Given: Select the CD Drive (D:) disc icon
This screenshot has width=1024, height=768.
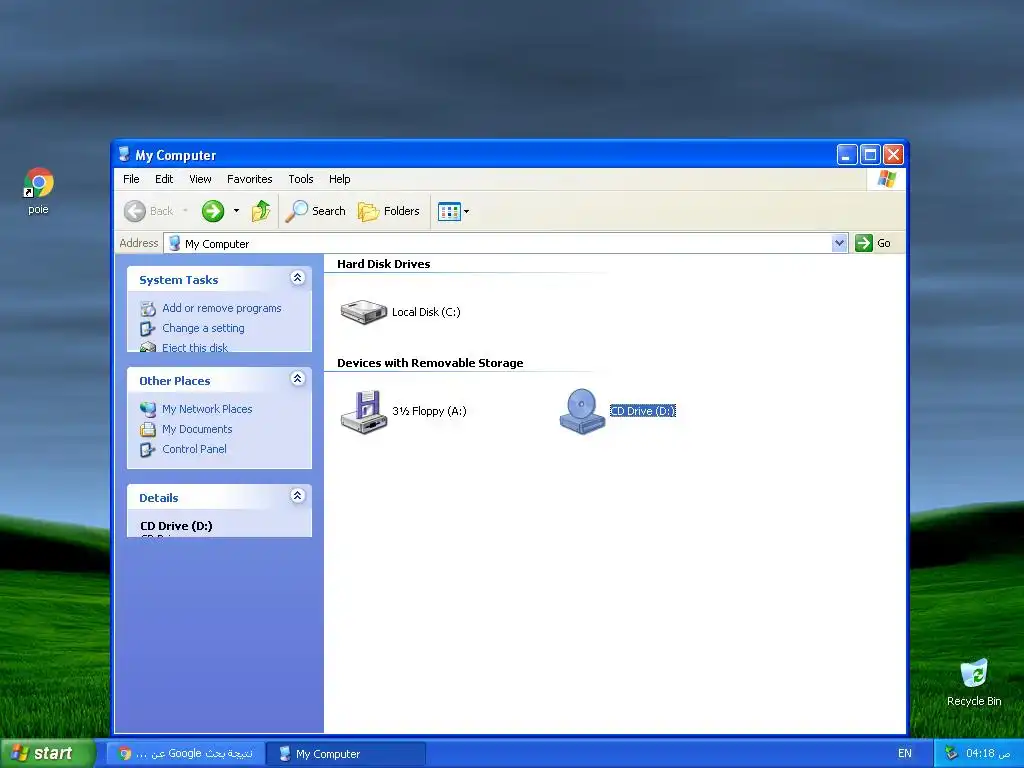Looking at the screenshot, I should tap(582, 411).
